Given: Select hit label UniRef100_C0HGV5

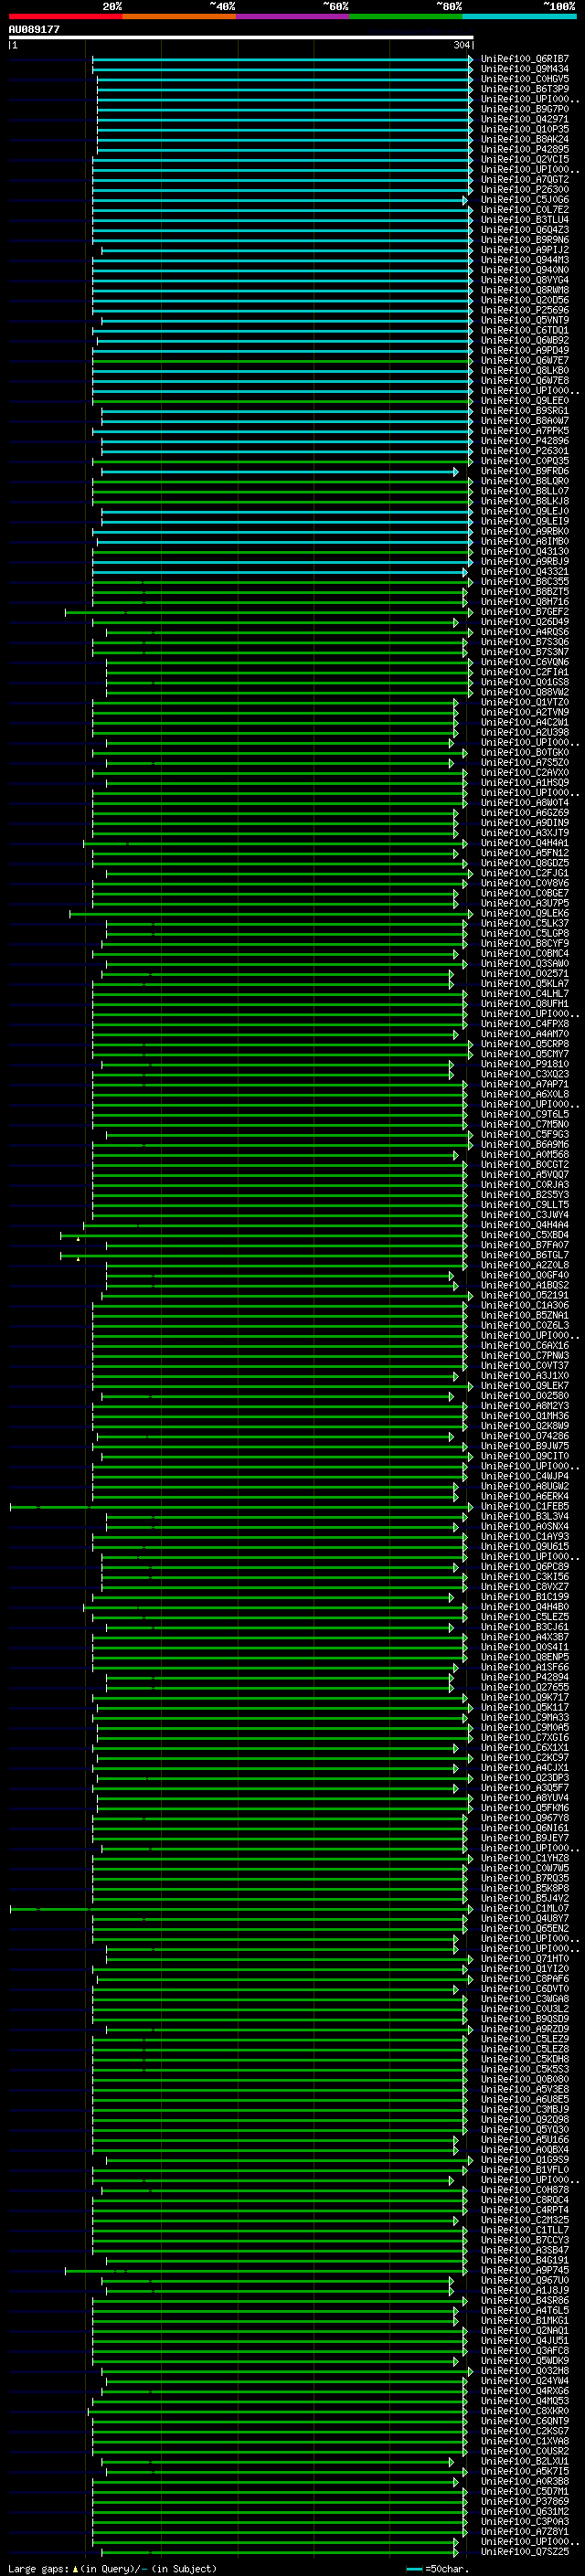Looking at the screenshot, I should (525, 79).
